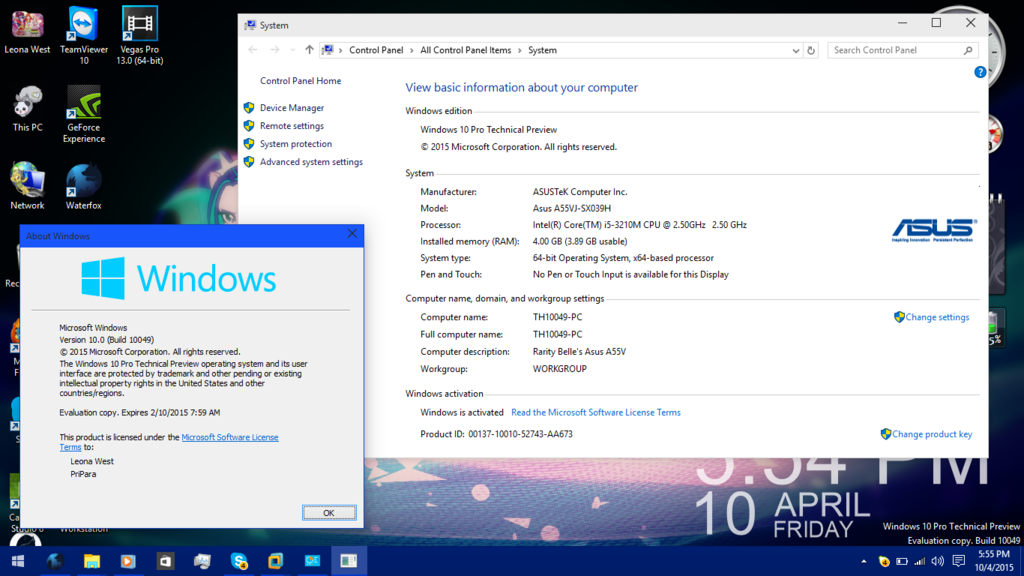Go up one level in Control Panel
Viewport: 1024px width, 576px height.
pos(309,50)
